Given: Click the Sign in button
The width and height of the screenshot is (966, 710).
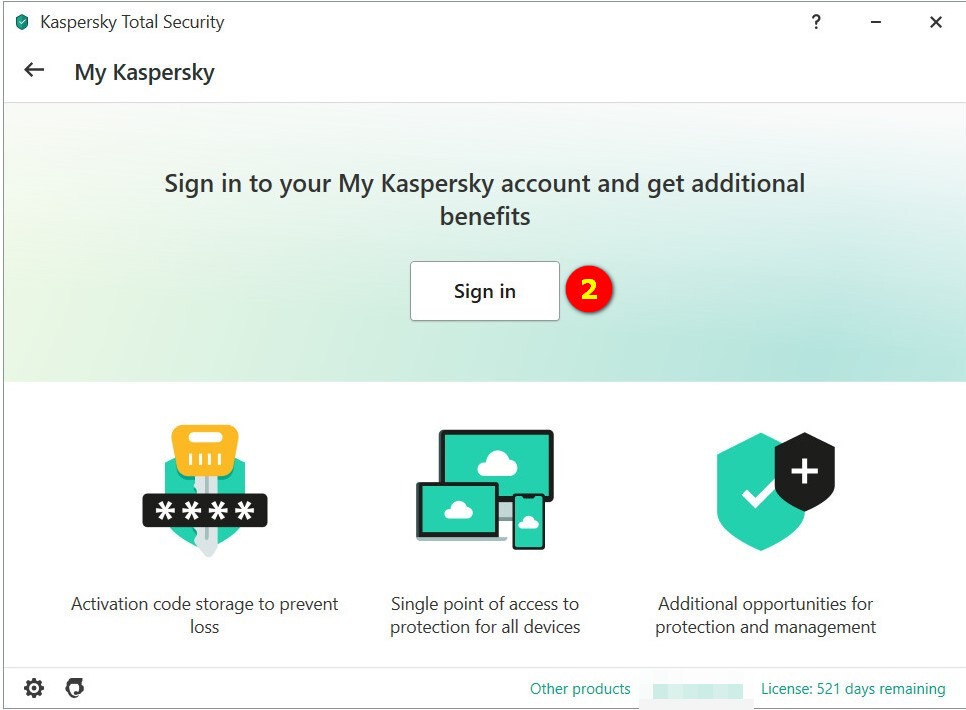Looking at the screenshot, I should click(484, 291).
